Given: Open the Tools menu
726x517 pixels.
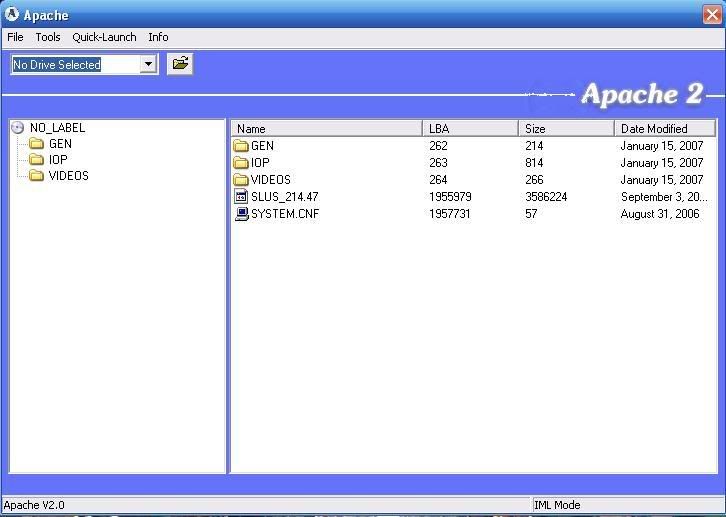Looking at the screenshot, I should [48, 37].
